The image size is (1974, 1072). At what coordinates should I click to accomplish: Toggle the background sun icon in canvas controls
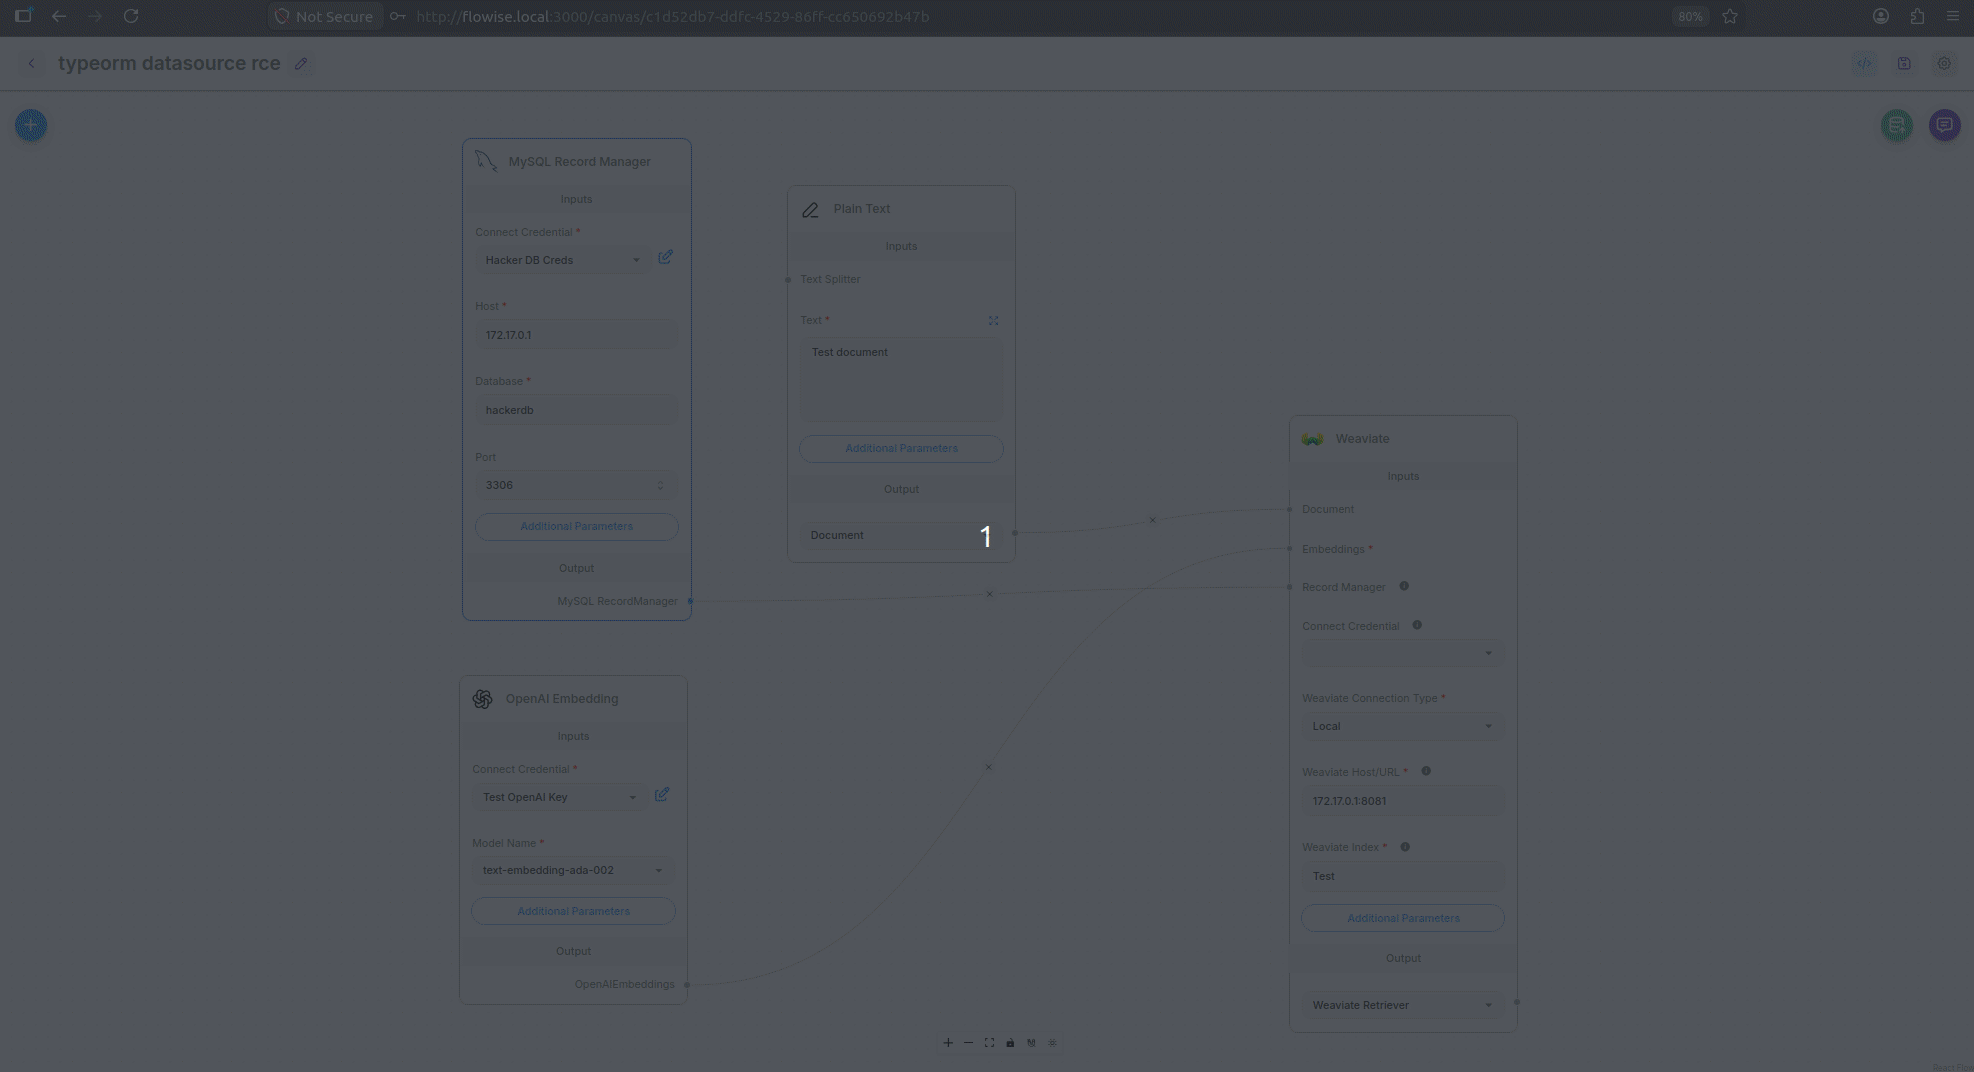(1052, 1043)
